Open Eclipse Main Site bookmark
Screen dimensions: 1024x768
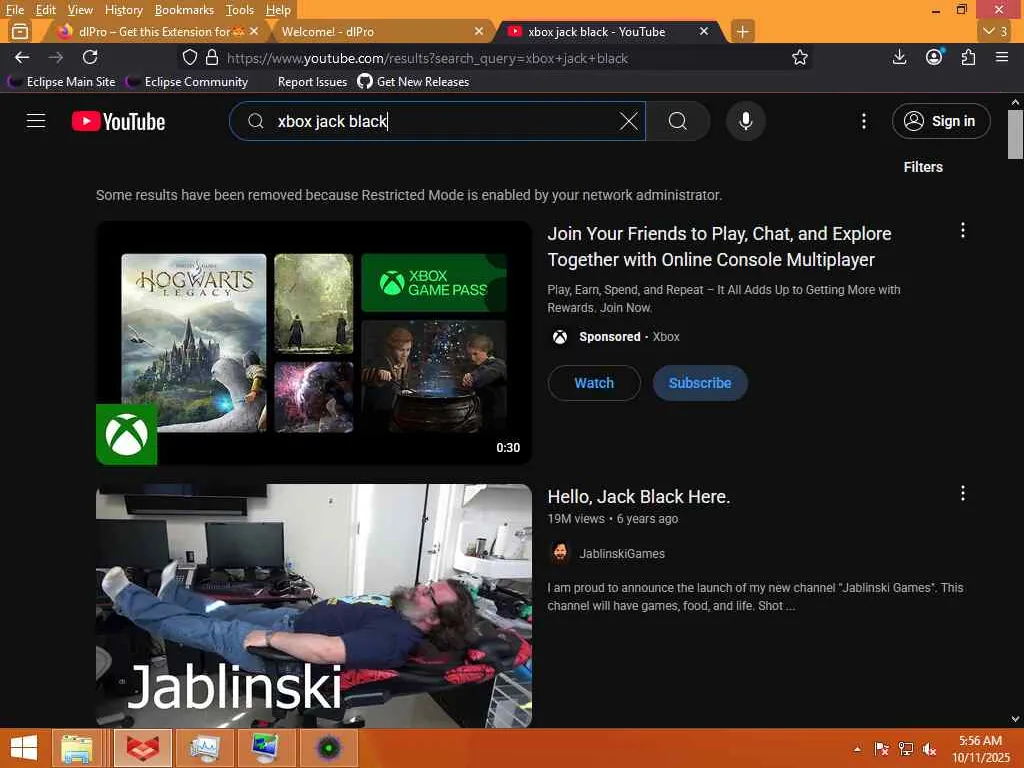61,82
